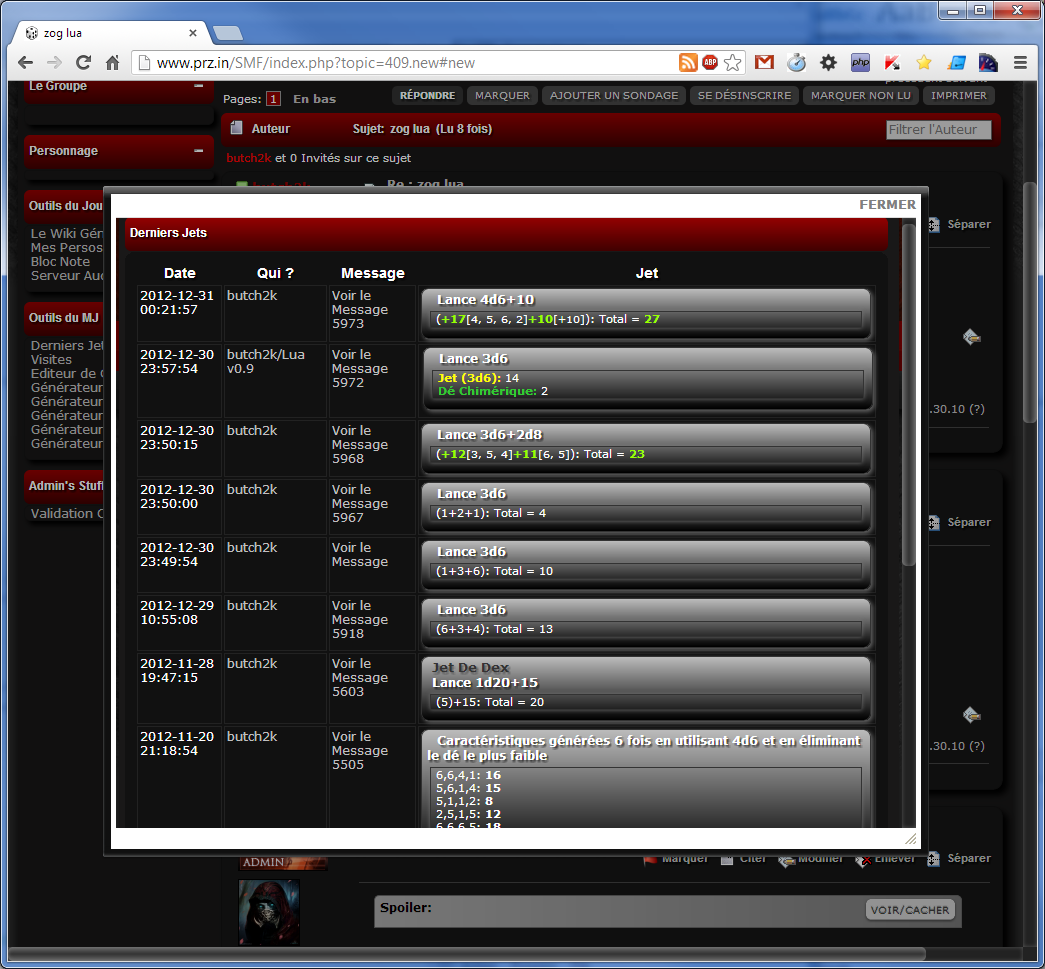Click the VOIR/CACHER spoiler button
Image resolution: width=1045 pixels, height=969 pixels.
click(x=910, y=911)
